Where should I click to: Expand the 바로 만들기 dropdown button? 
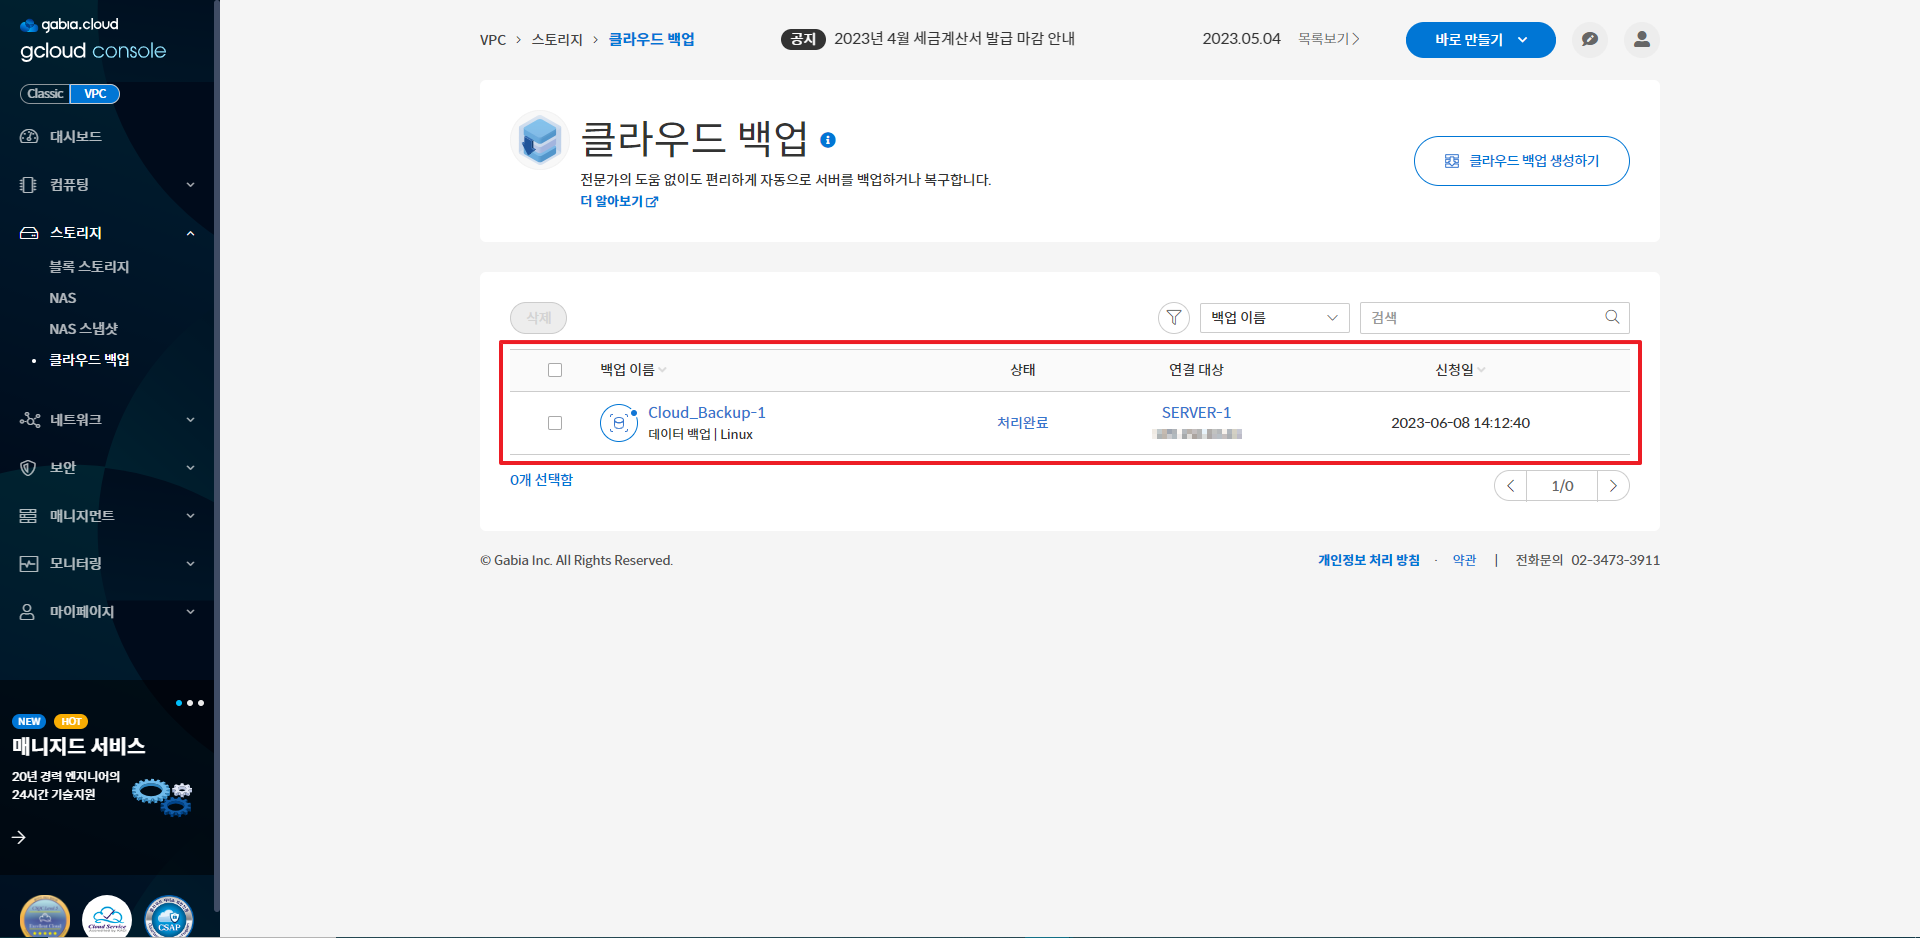click(1480, 40)
